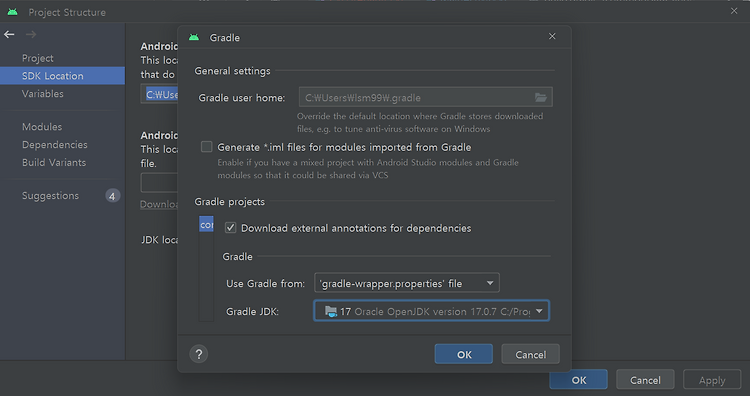Close the Project Structure window
The height and width of the screenshot is (396, 750).
[x=734, y=11]
